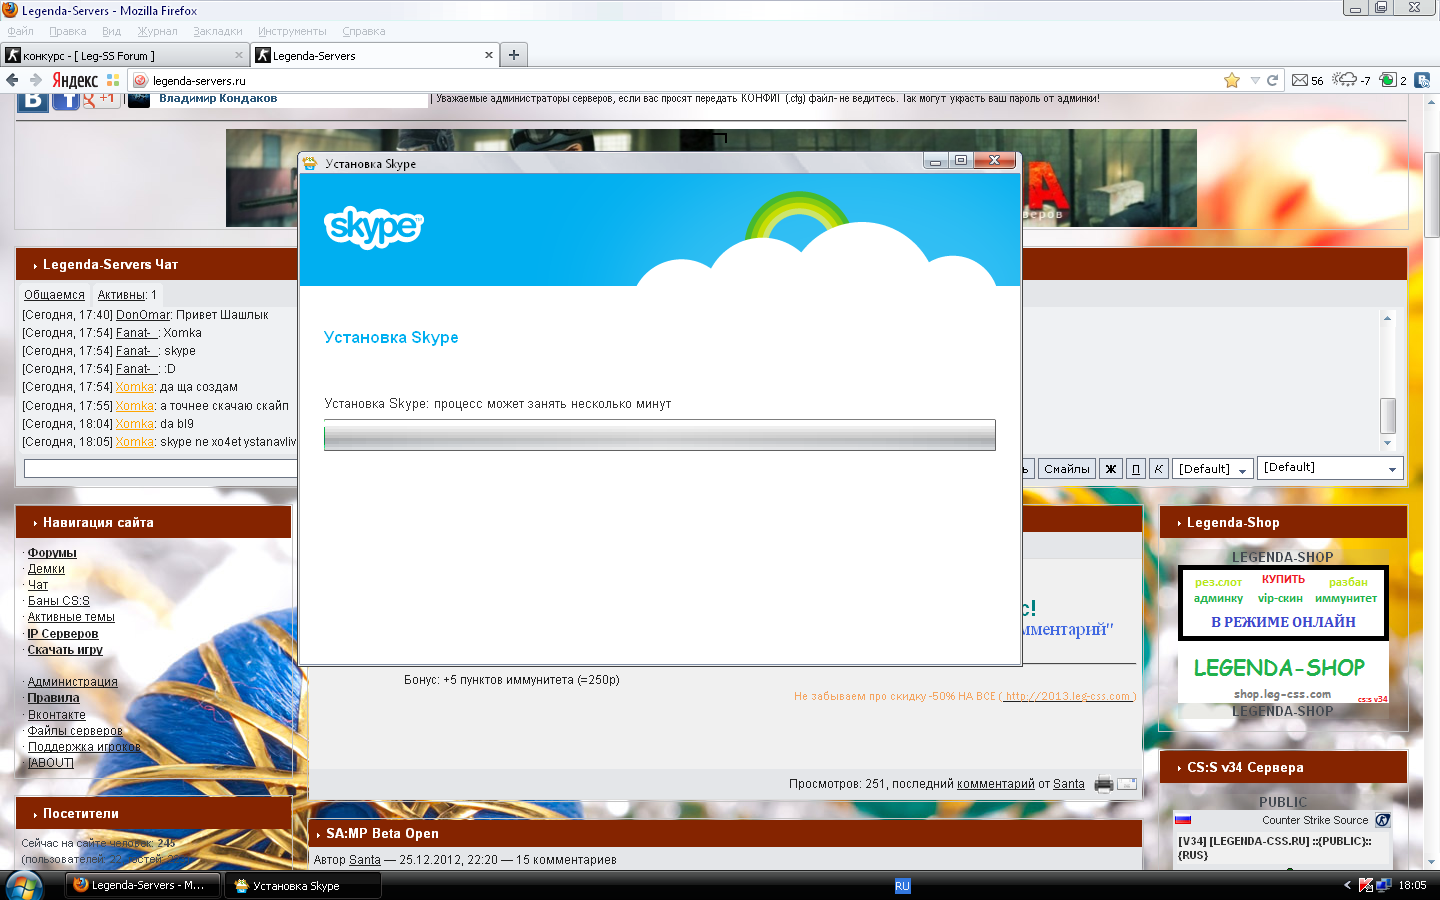The width and height of the screenshot is (1440, 900).
Task: Open the address bar history dropdown arrow
Action: pos(1254,80)
